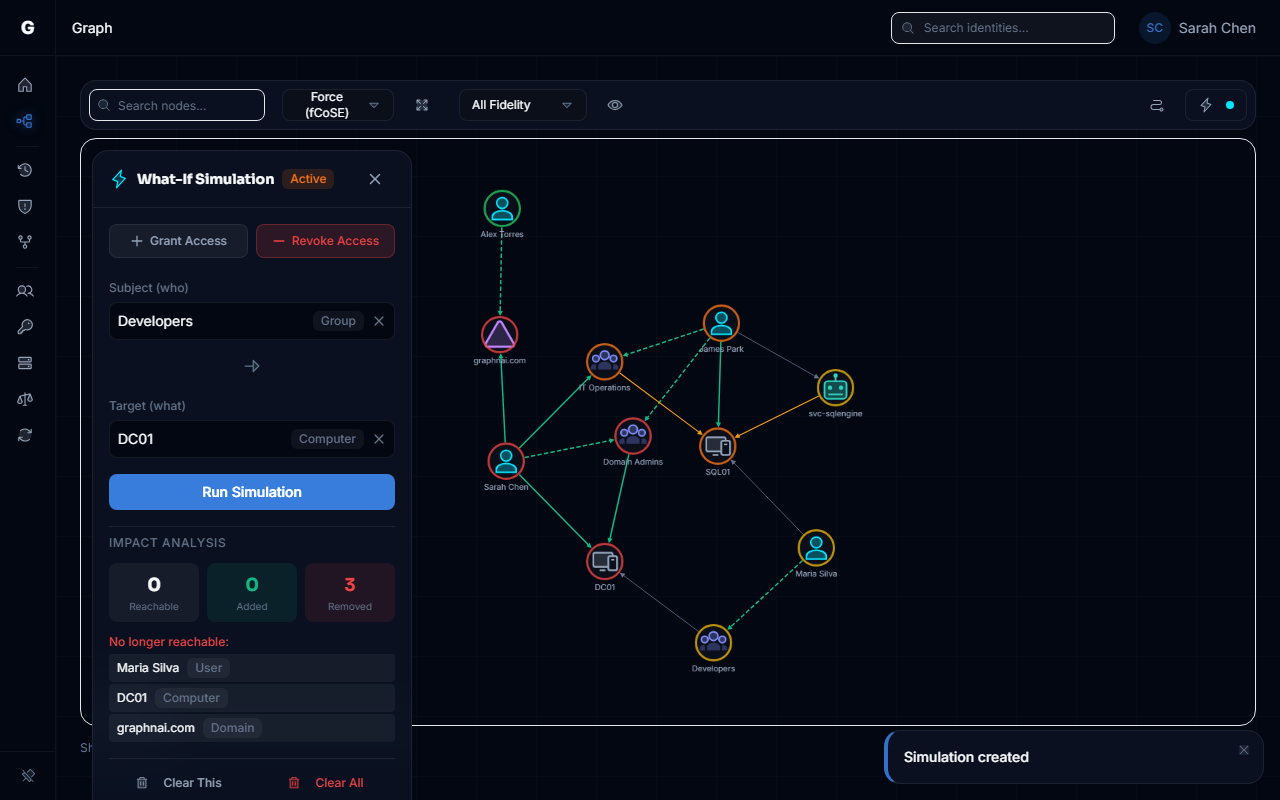Image resolution: width=1280 pixels, height=800 pixels.
Task: Click the fit-to-screen icon in the toolbar
Action: [422, 104]
